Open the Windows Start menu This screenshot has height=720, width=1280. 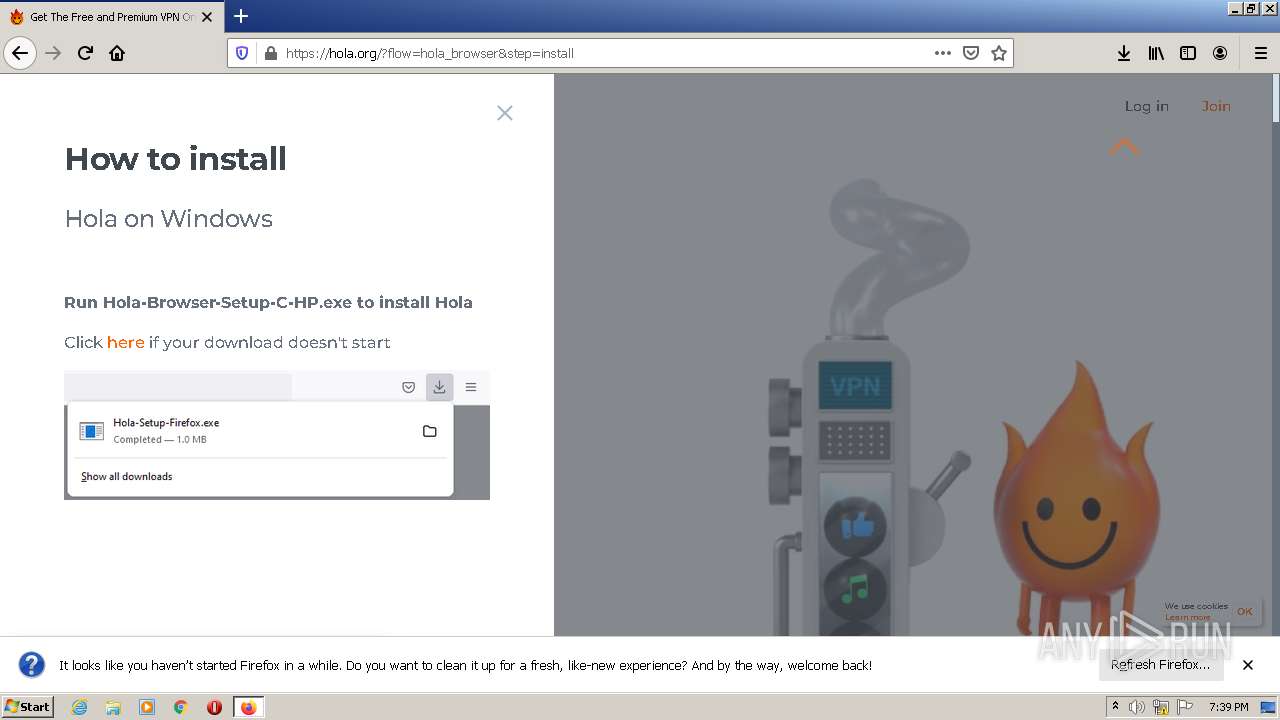tap(28, 707)
